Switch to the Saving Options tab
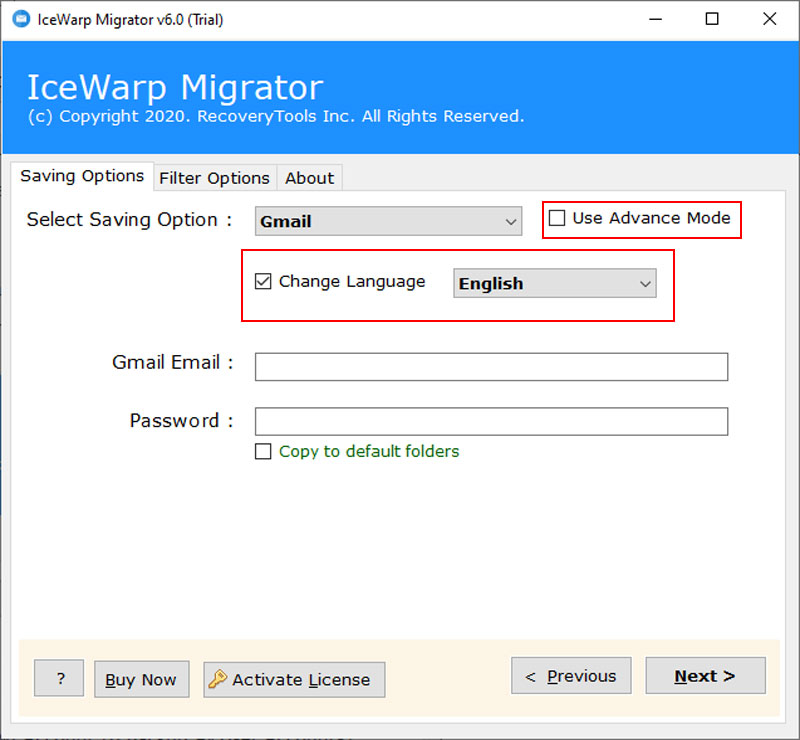800x740 pixels. [82, 176]
